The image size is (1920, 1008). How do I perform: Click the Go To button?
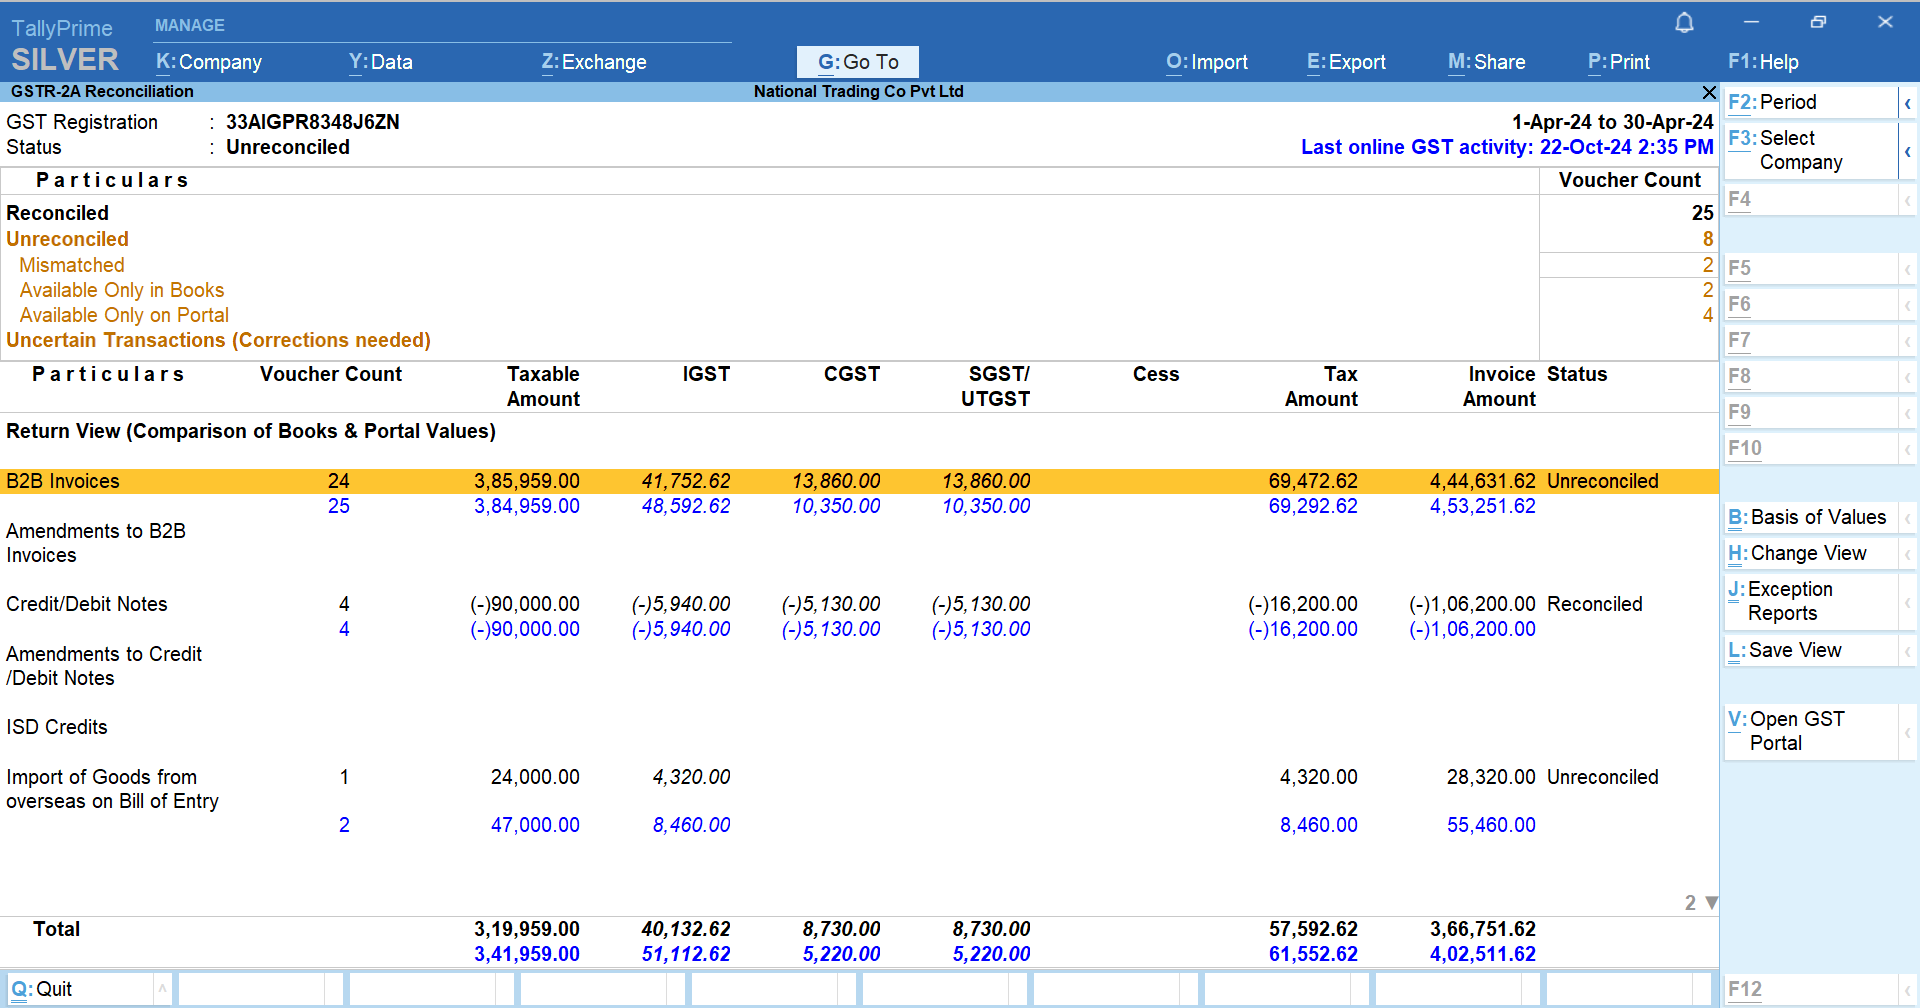tap(857, 62)
